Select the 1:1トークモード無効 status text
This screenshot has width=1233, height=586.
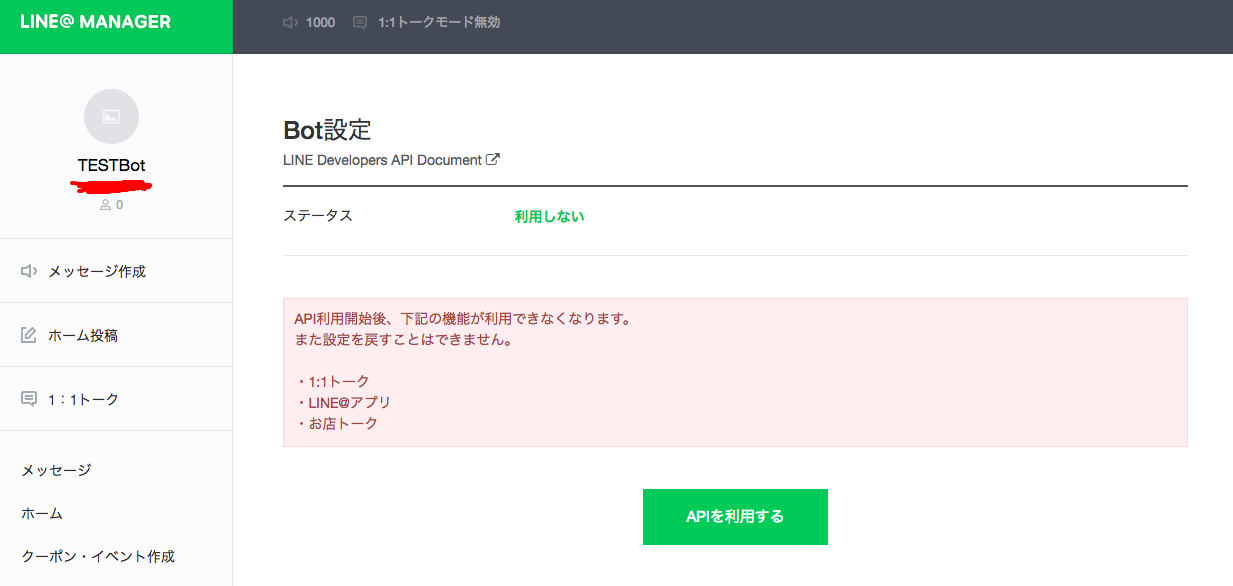pos(438,22)
